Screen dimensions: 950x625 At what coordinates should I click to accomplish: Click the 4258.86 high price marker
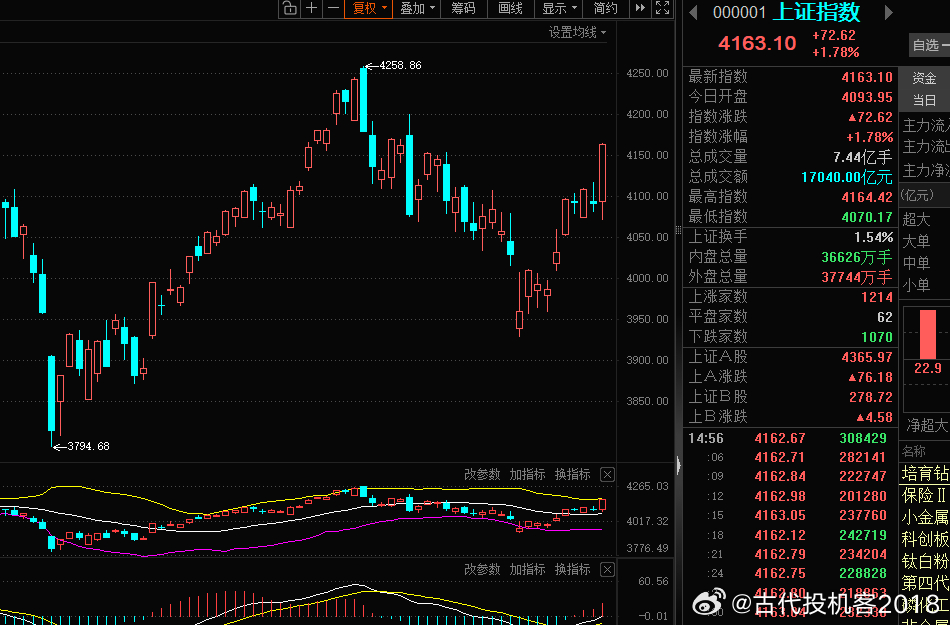tap(400, 65)
